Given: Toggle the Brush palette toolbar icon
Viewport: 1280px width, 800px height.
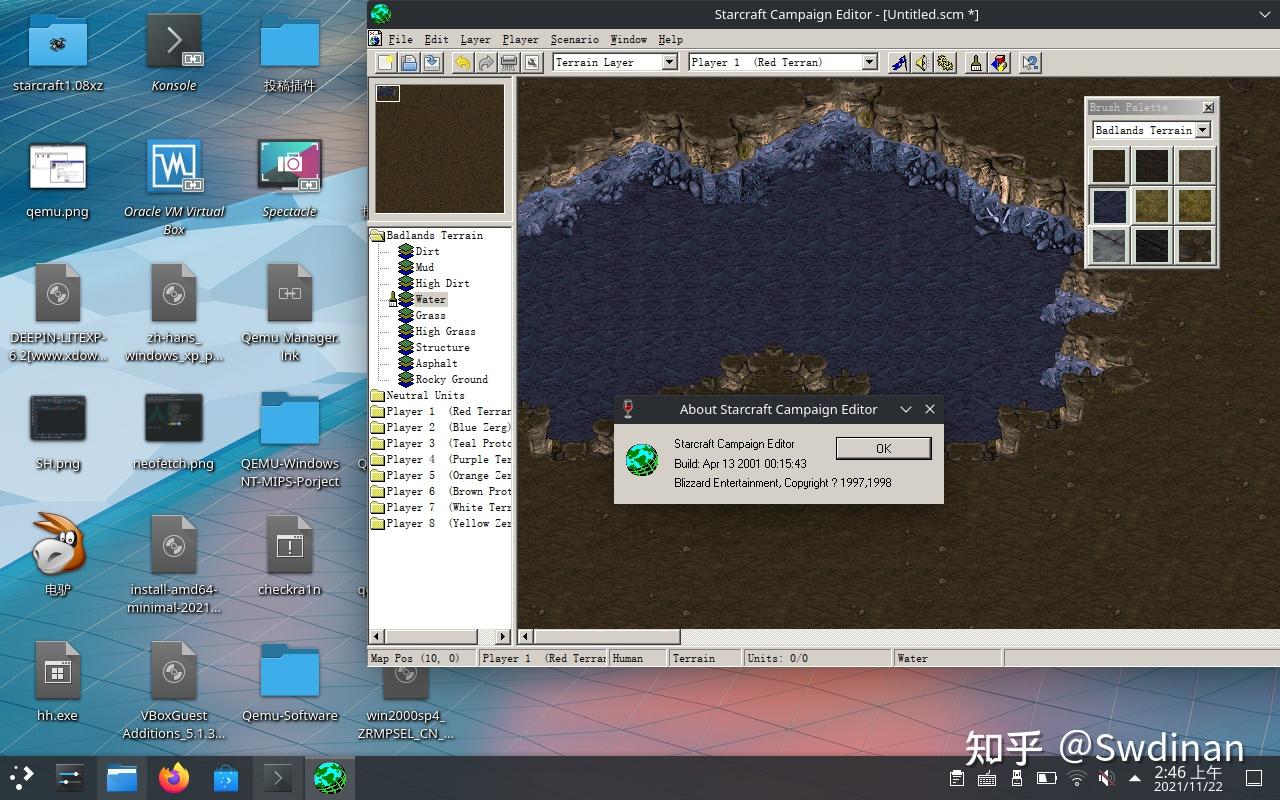Looking at the screenshot, I should coord(976,62).
